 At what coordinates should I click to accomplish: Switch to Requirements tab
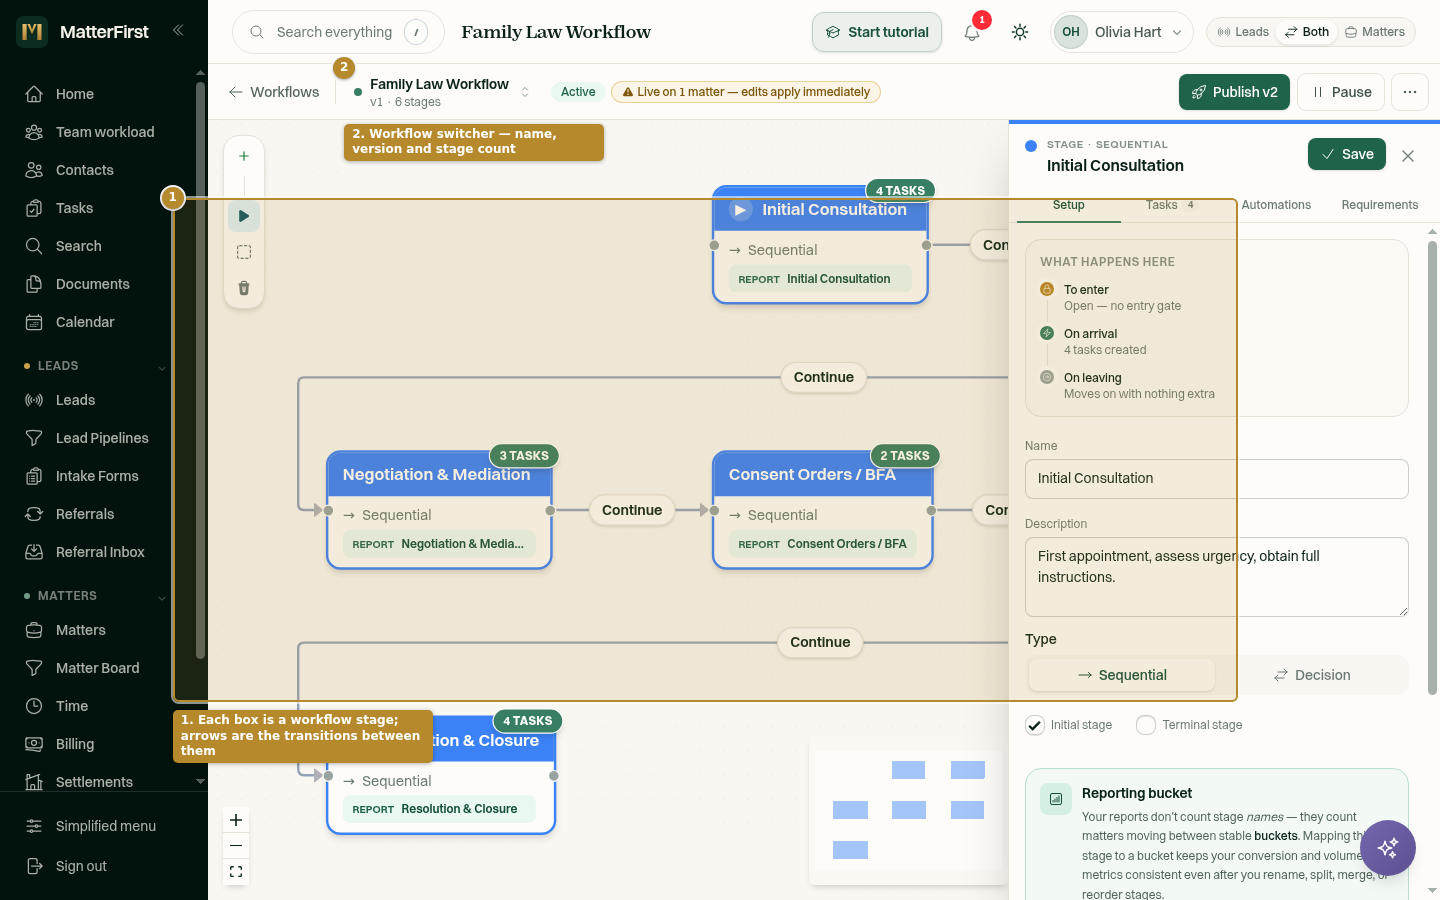[1379, 205]
